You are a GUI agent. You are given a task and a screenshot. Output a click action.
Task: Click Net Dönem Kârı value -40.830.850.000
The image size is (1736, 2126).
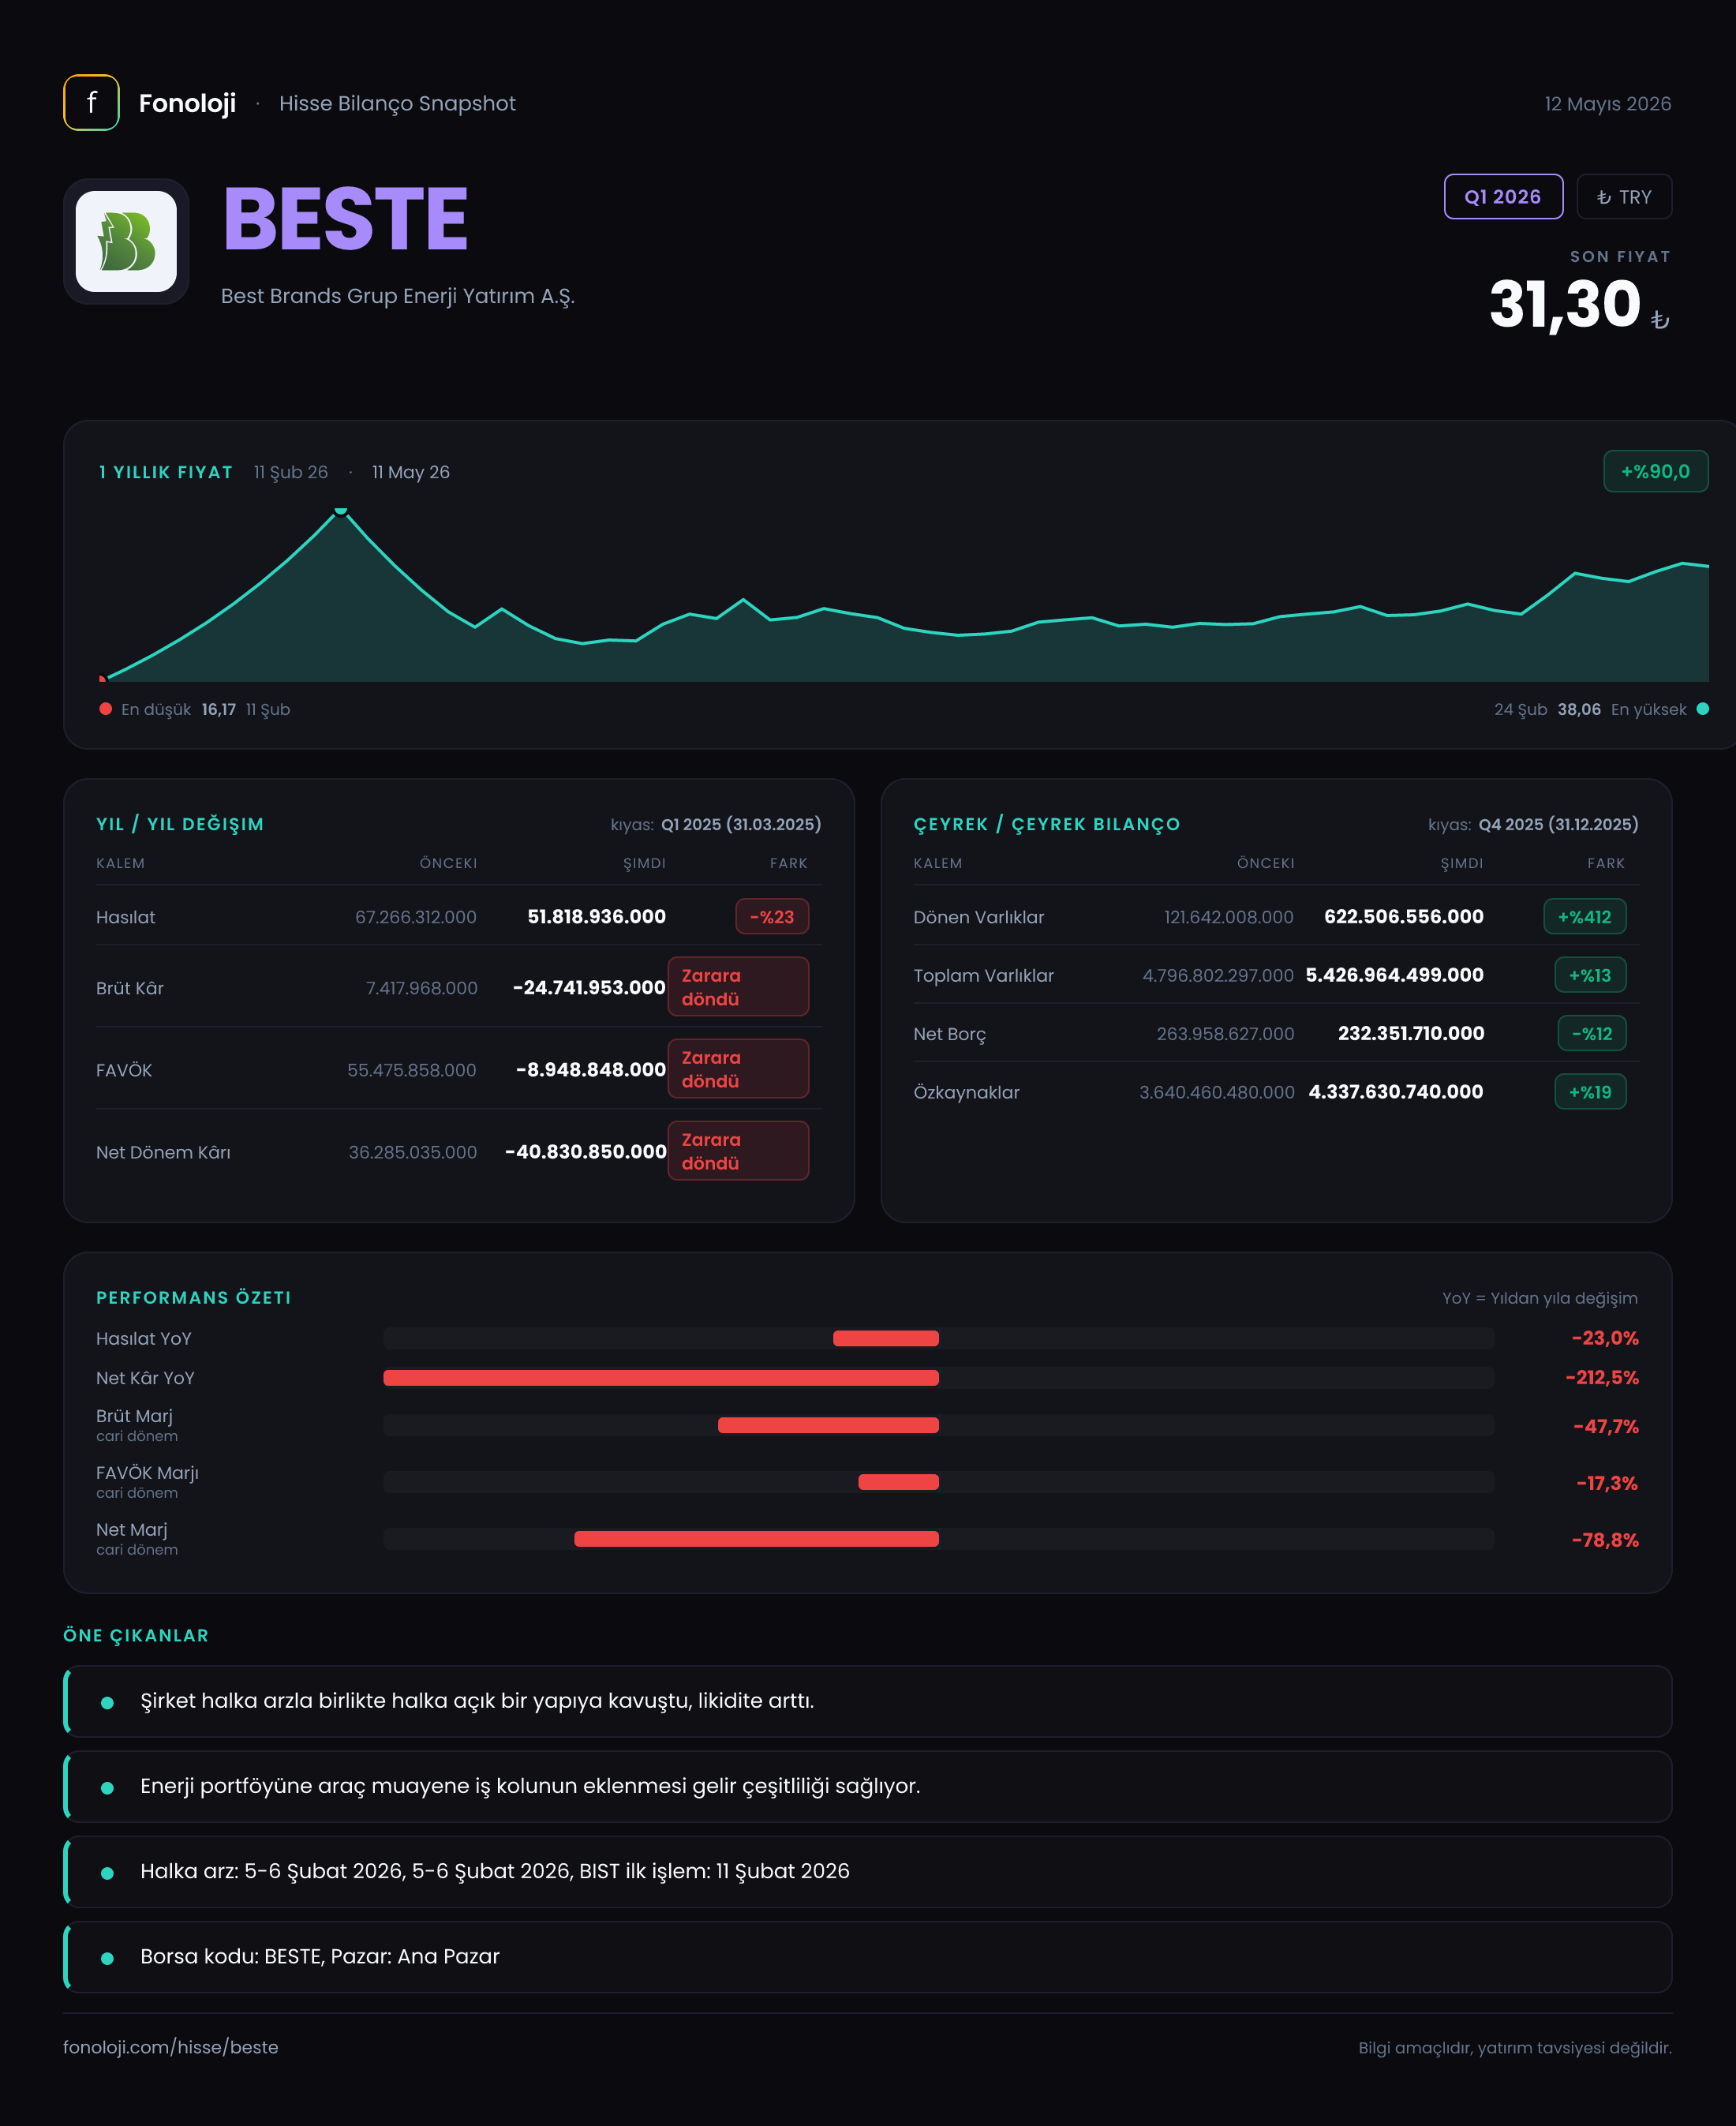586,1152
